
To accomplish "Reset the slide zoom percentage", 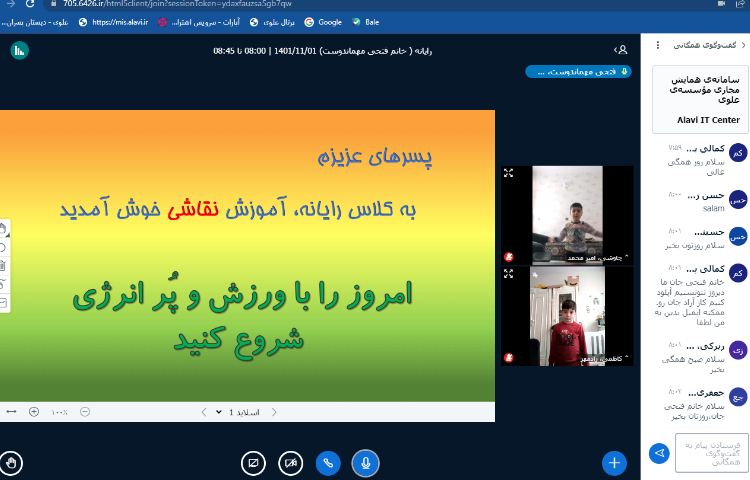I will click(59, 412).
